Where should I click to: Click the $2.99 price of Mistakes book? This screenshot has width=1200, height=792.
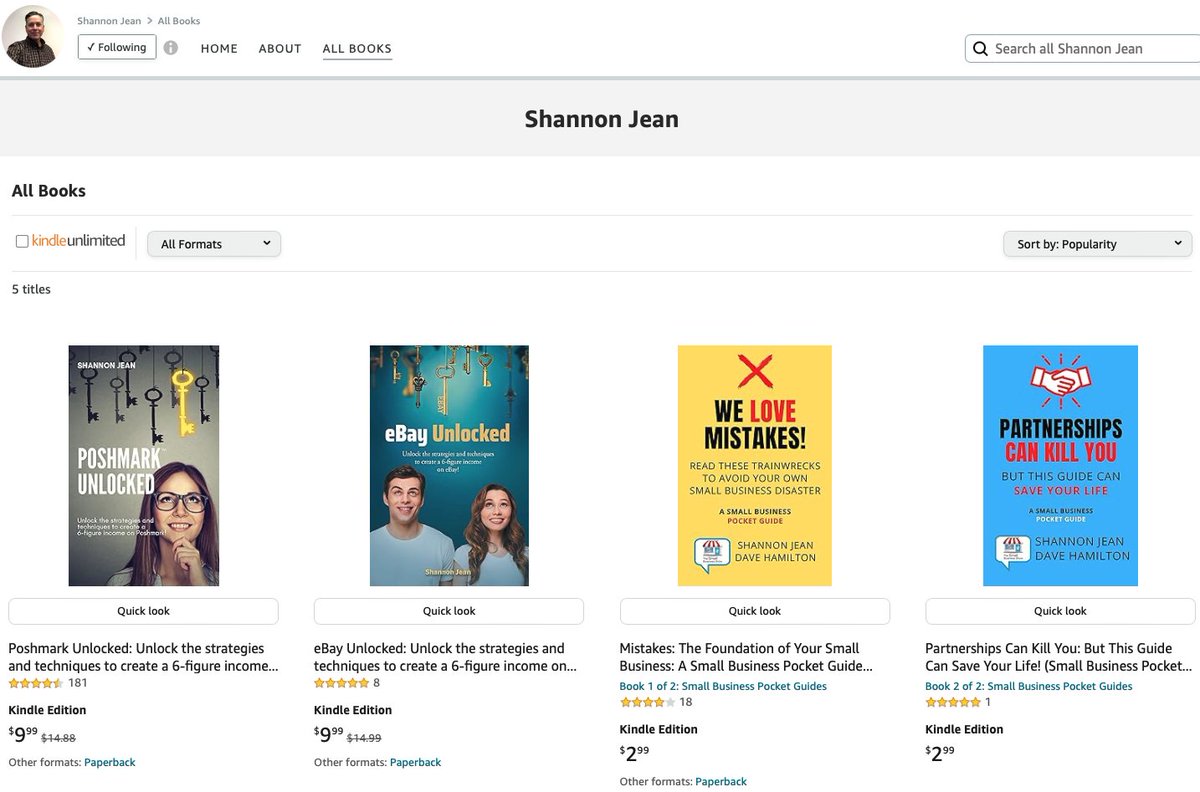point(634,754)
